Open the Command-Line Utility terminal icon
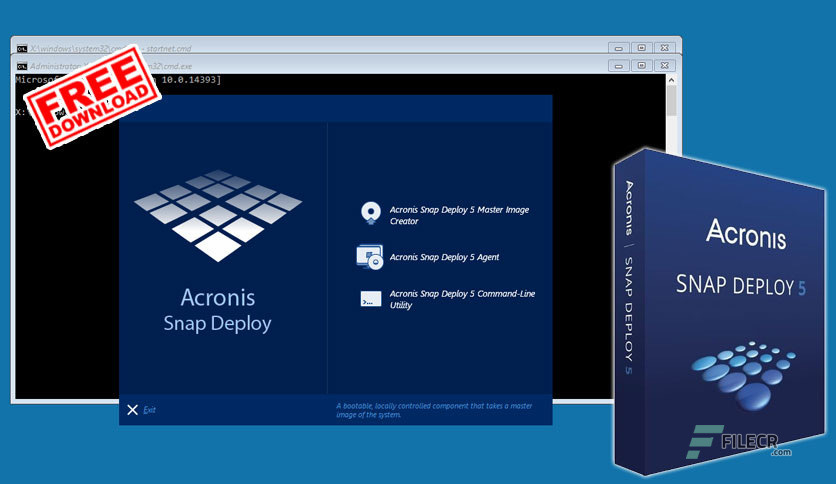The image size is (836, 484). click(371, 299)
